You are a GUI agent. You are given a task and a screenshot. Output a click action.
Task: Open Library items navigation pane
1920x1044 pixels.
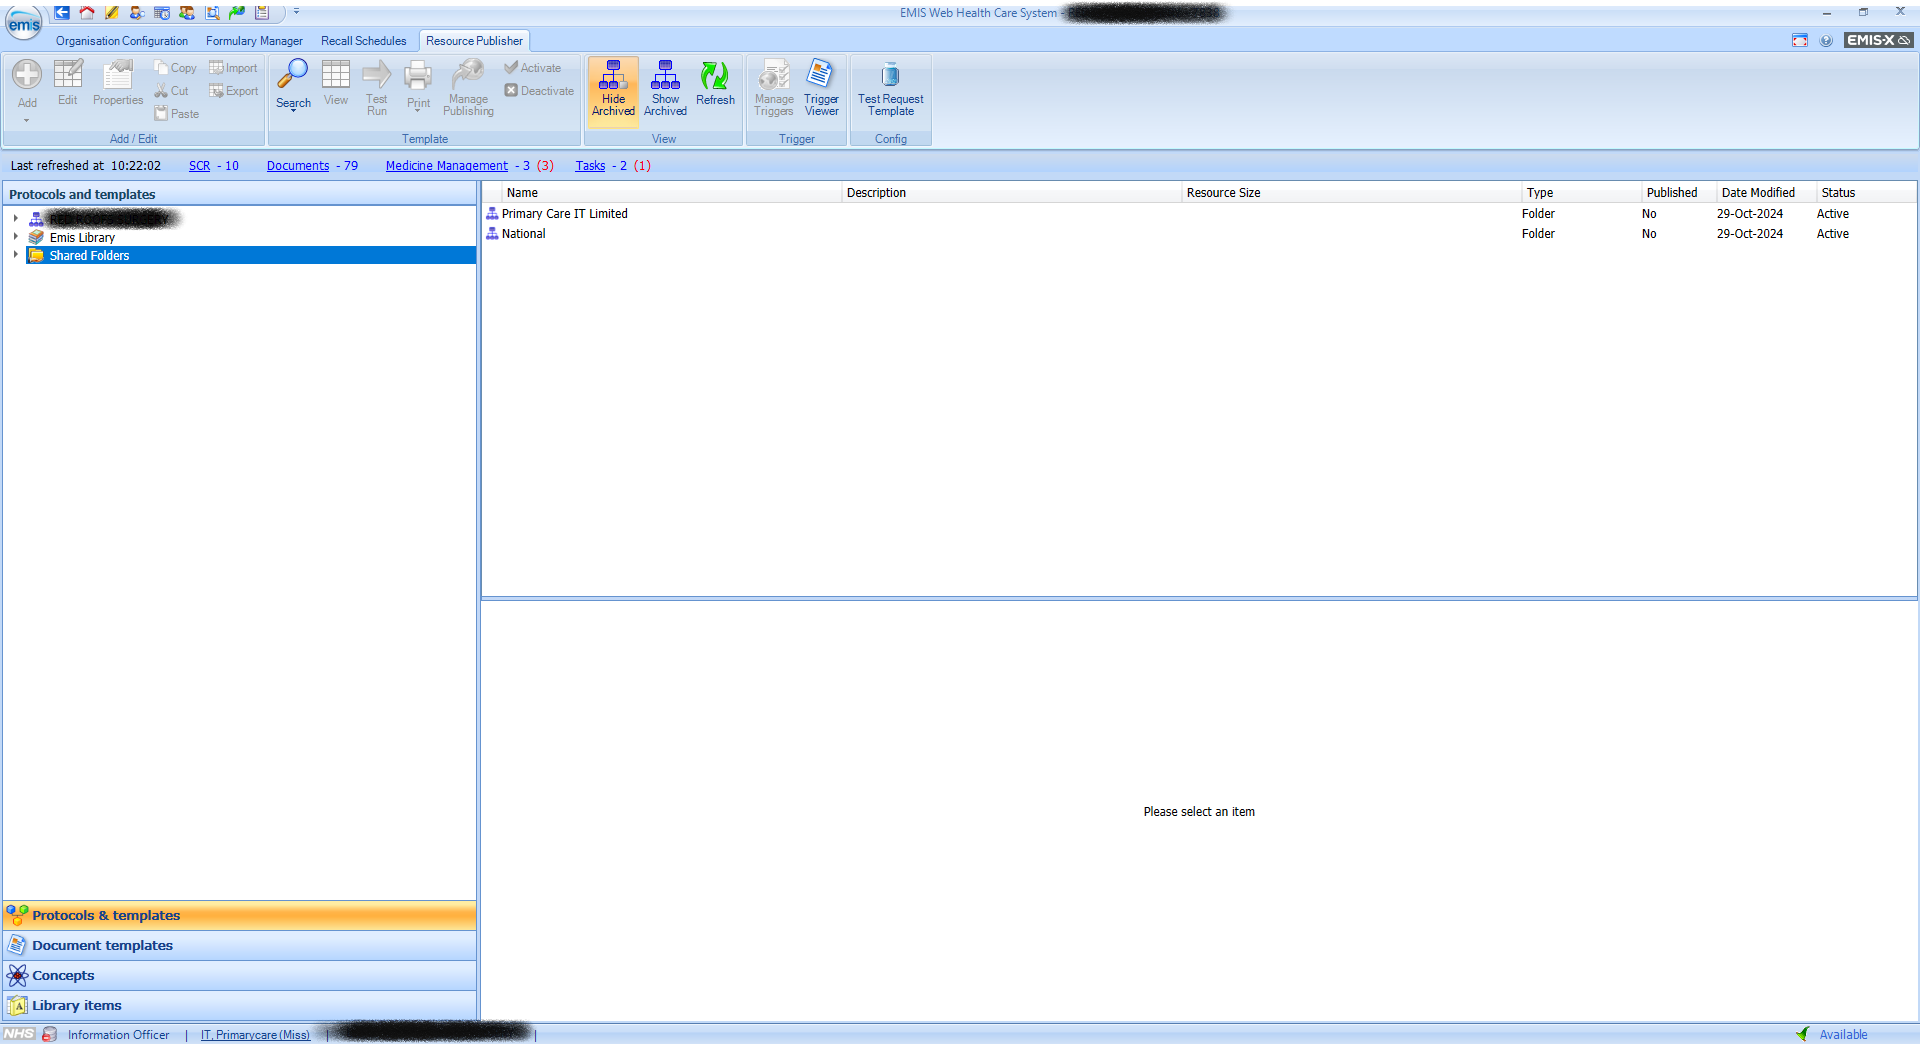[x=240, y=1006]
